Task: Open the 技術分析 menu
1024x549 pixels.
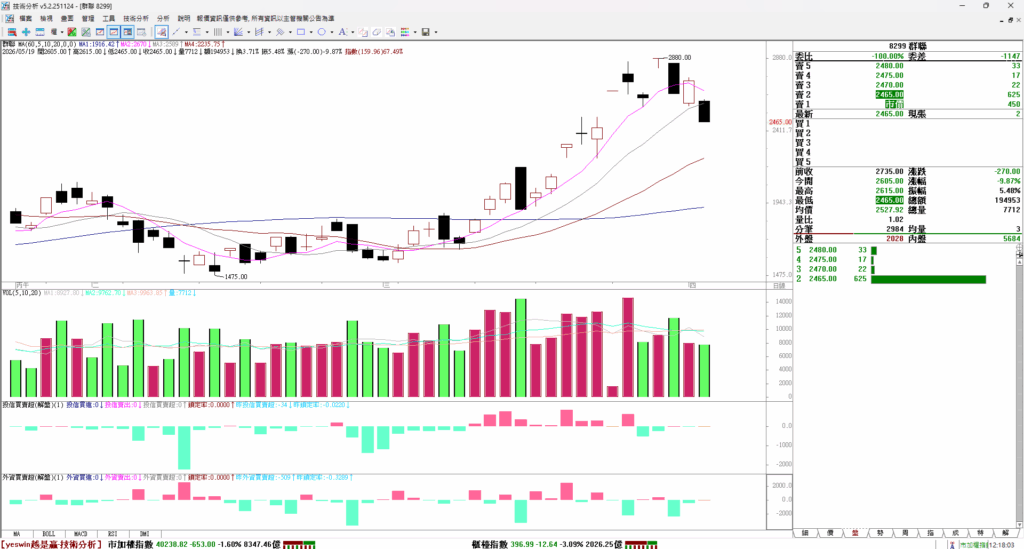Action: (136, 18)
